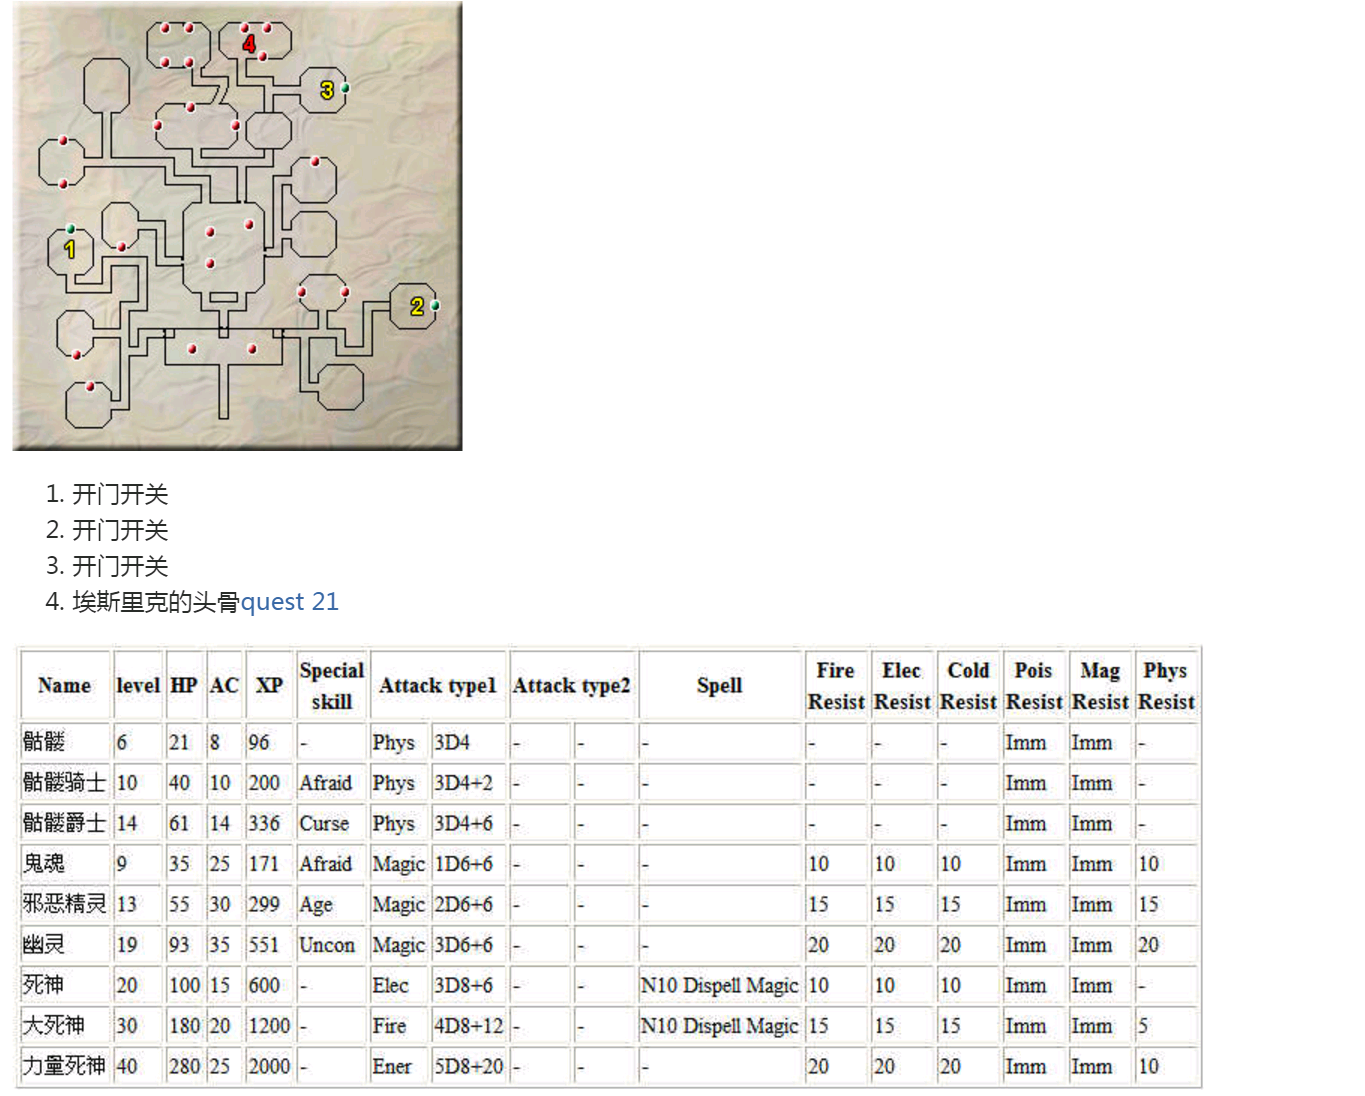Click the XP column header

[x=268, y=685]
